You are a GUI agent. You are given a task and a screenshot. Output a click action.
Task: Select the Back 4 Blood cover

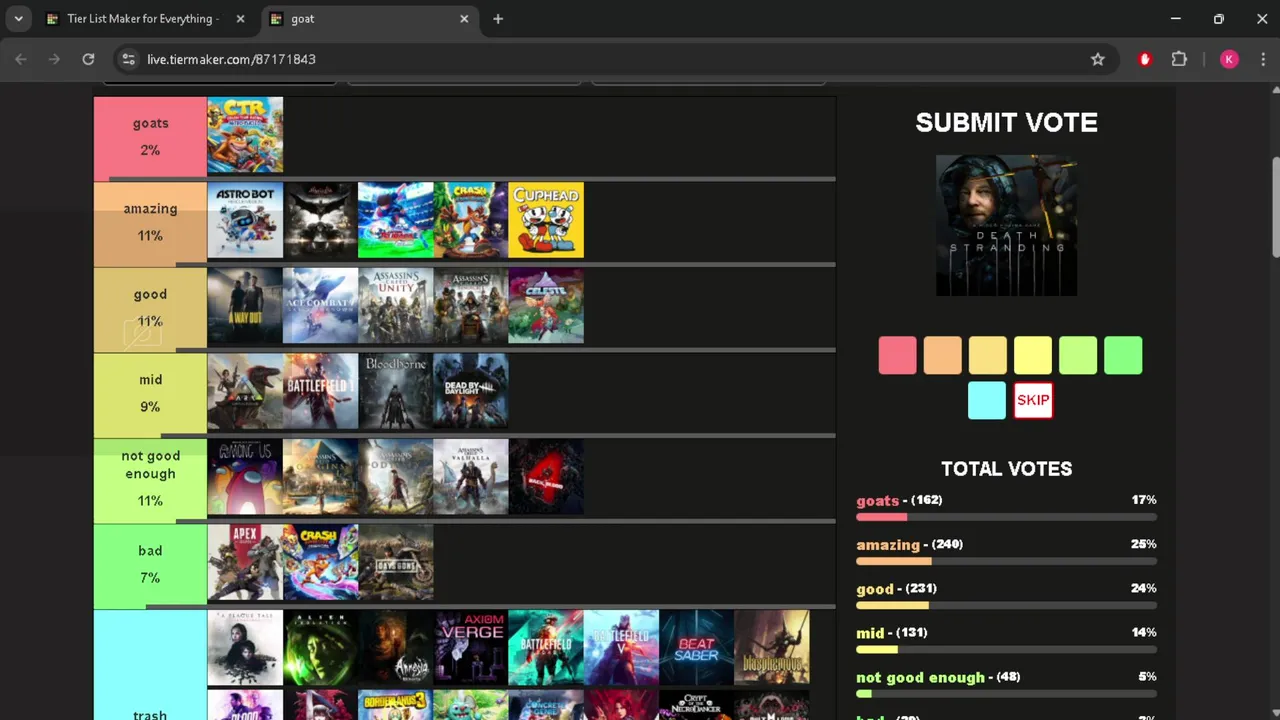click(x=546, y=477)
